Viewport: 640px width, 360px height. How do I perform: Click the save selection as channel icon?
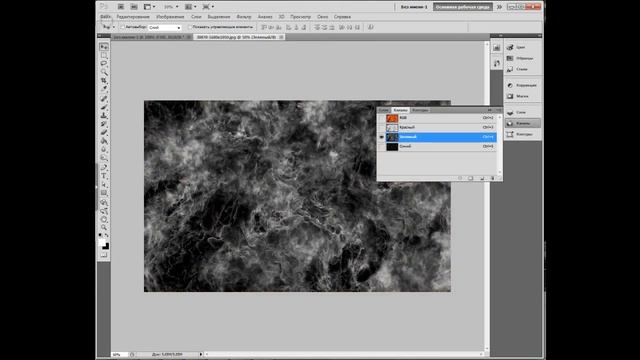(471, 178)
